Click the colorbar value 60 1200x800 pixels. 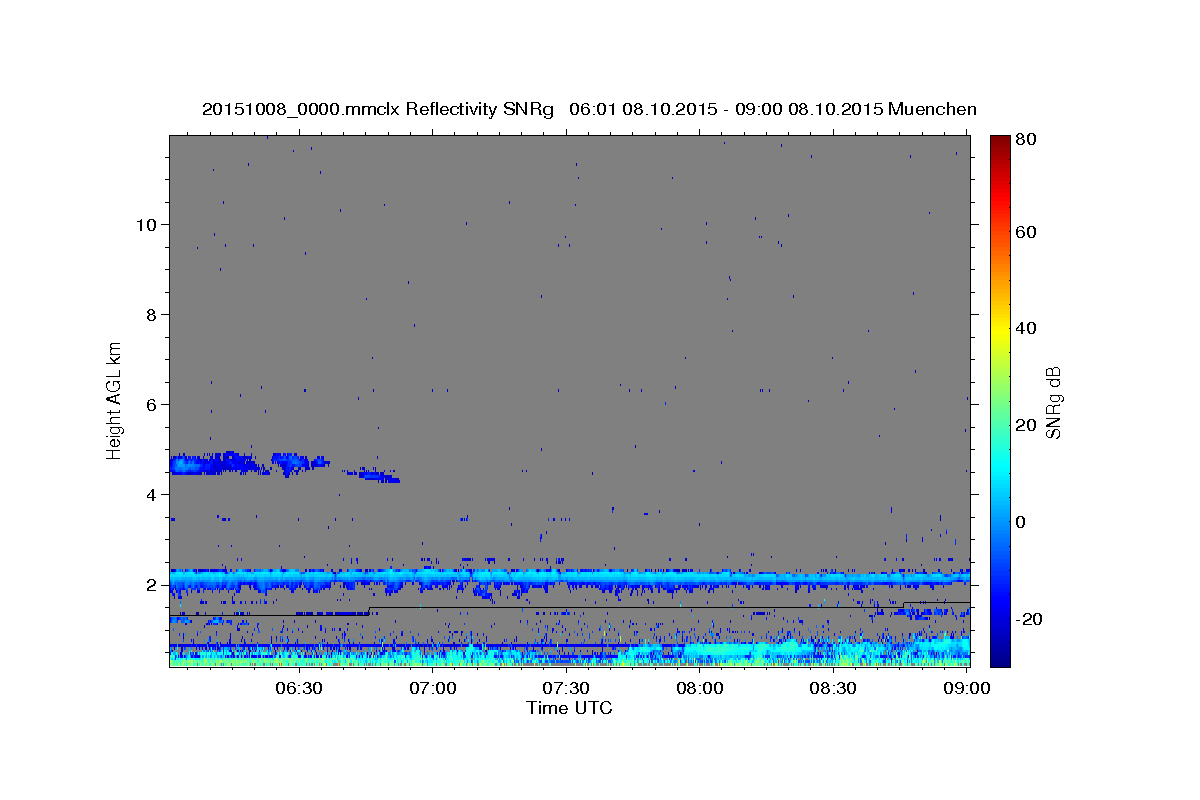click(x=1026, y=232)
